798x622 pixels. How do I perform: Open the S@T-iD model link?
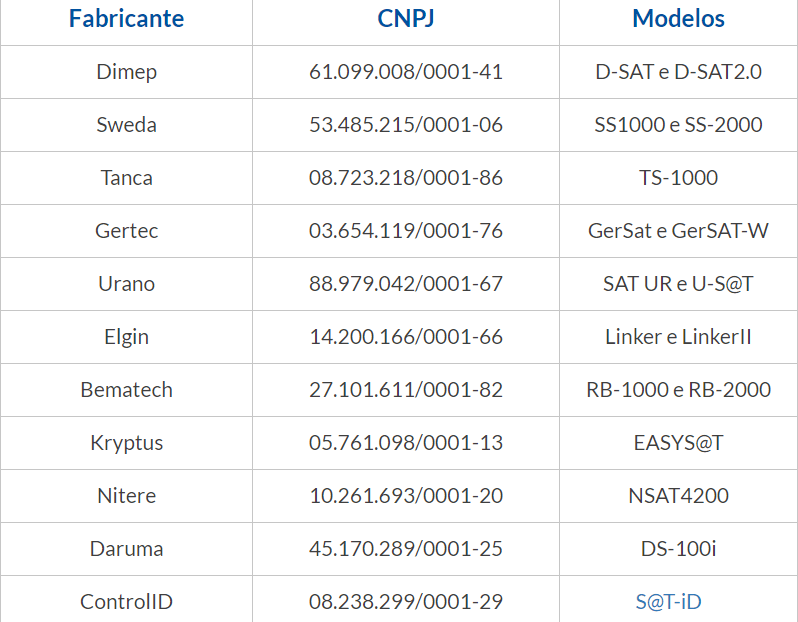coord(668,602)
